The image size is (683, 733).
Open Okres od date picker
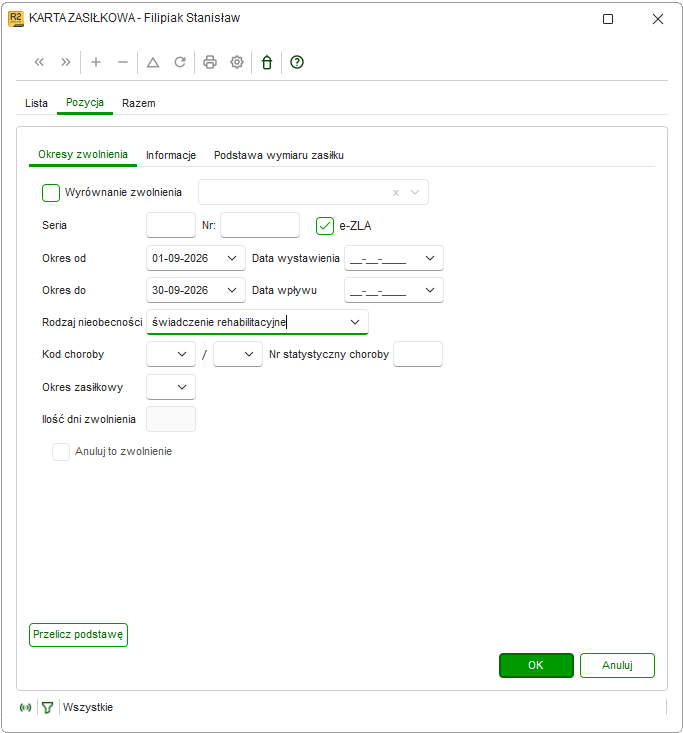232,258
